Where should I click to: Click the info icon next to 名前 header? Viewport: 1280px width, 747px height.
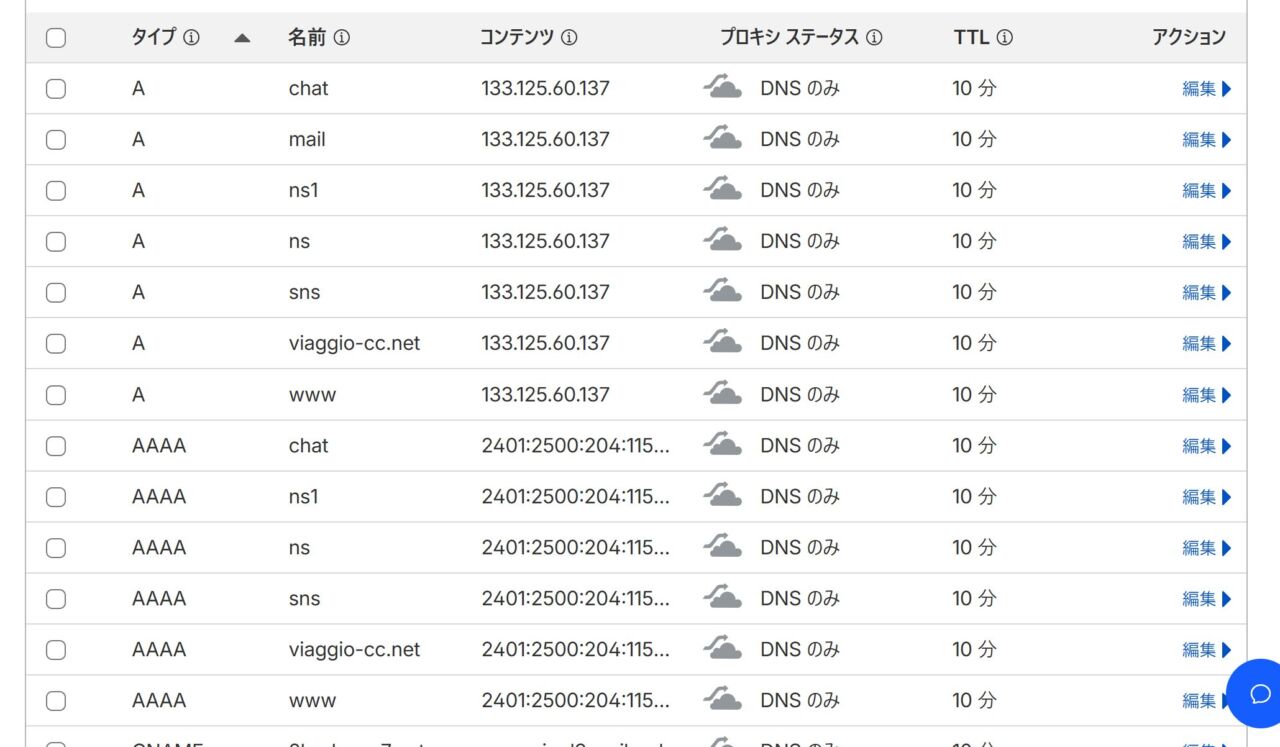click(342, 38)
